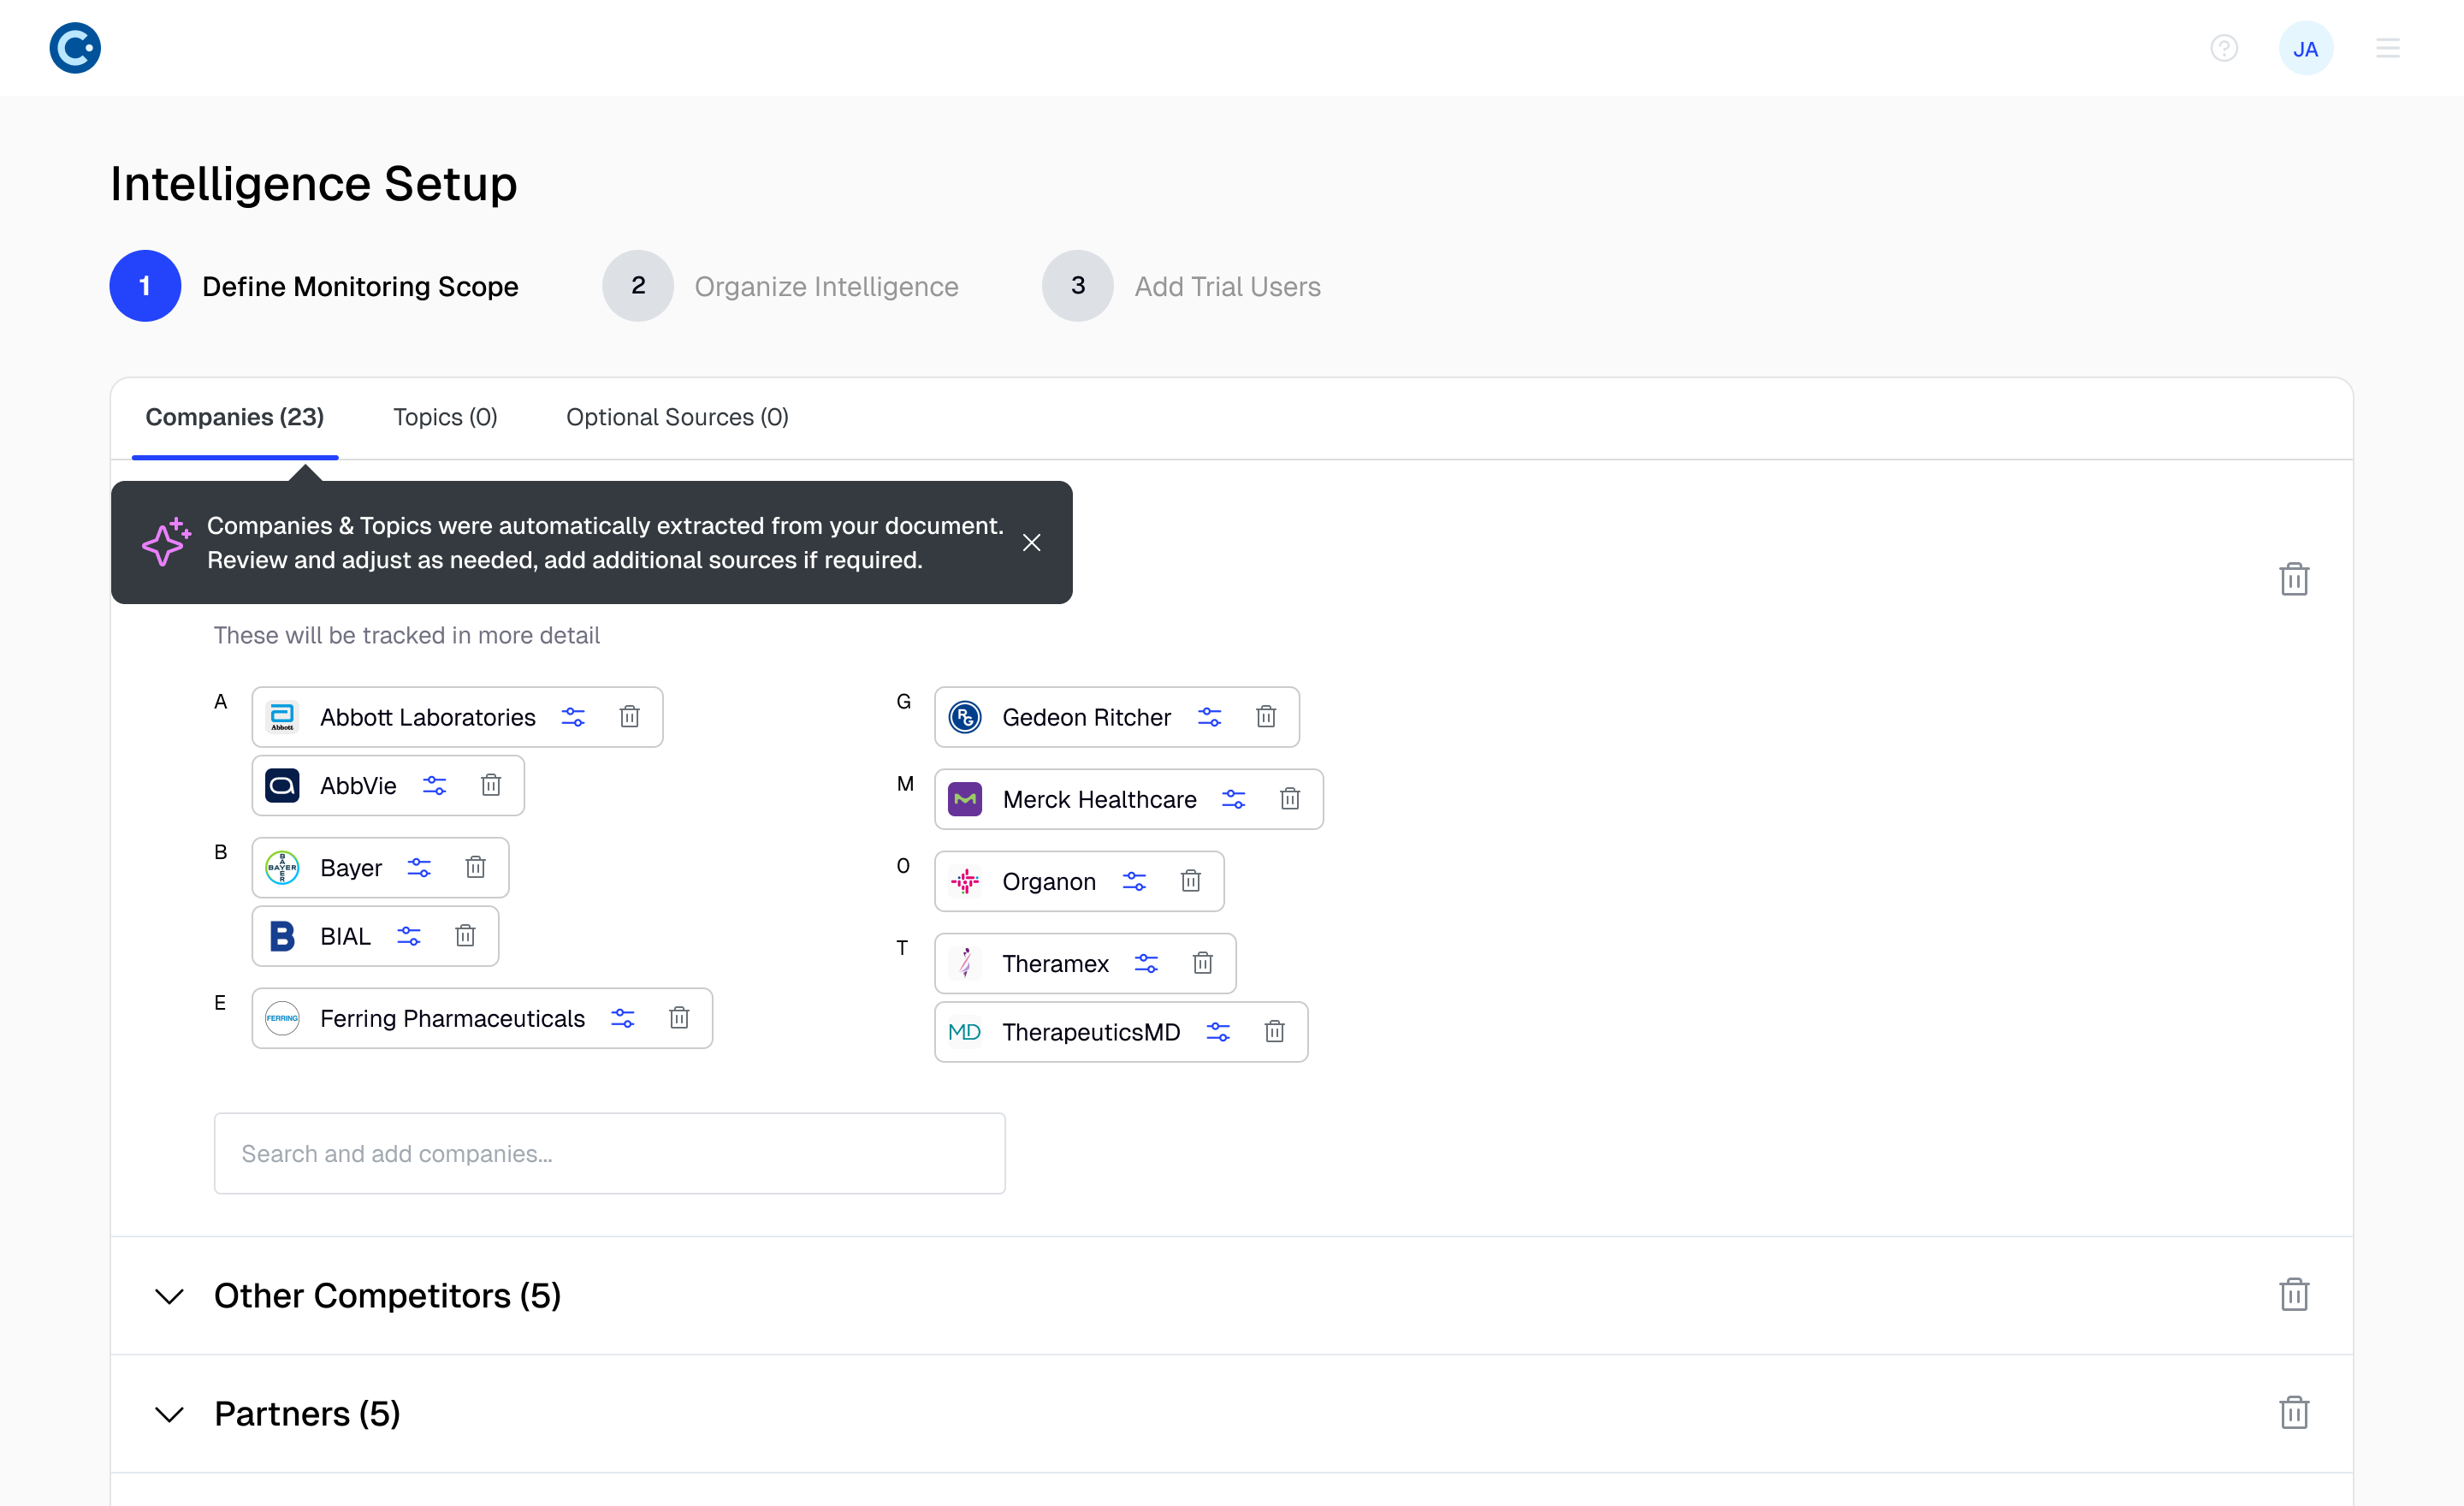Click the Gedeon Ritcher company name
The height and width of the screenshot is (1506, 2464).
tap(1086, 717)
